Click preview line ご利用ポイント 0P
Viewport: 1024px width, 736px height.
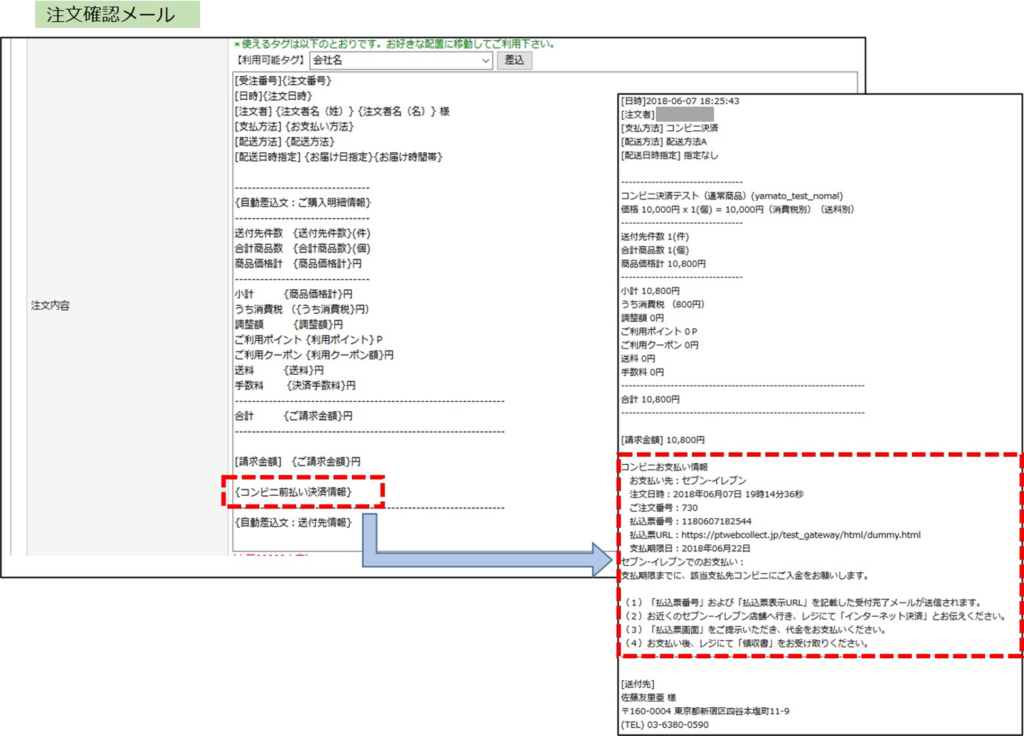pyautogui.click(x=659, y=332)
